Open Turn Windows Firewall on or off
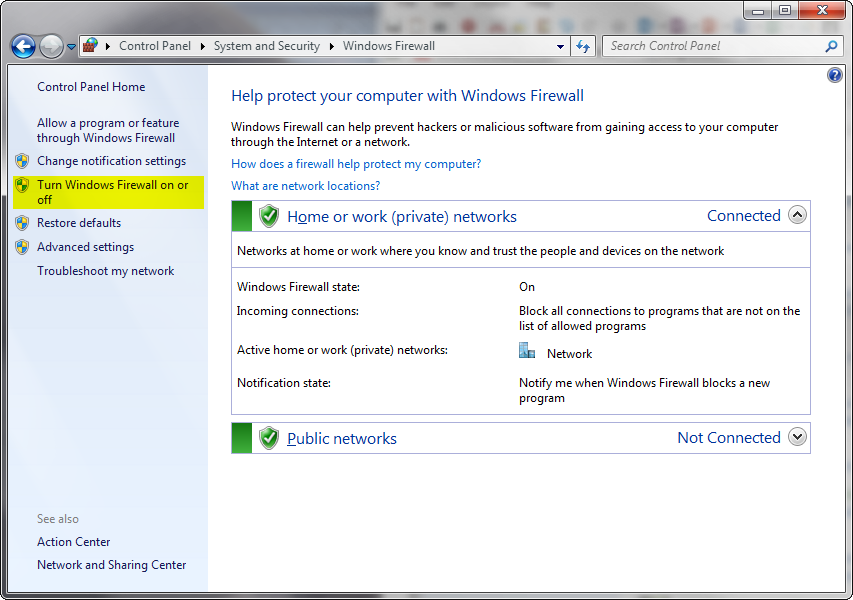The height and width of the screenshot is (600, 853). tap(113, 192)
